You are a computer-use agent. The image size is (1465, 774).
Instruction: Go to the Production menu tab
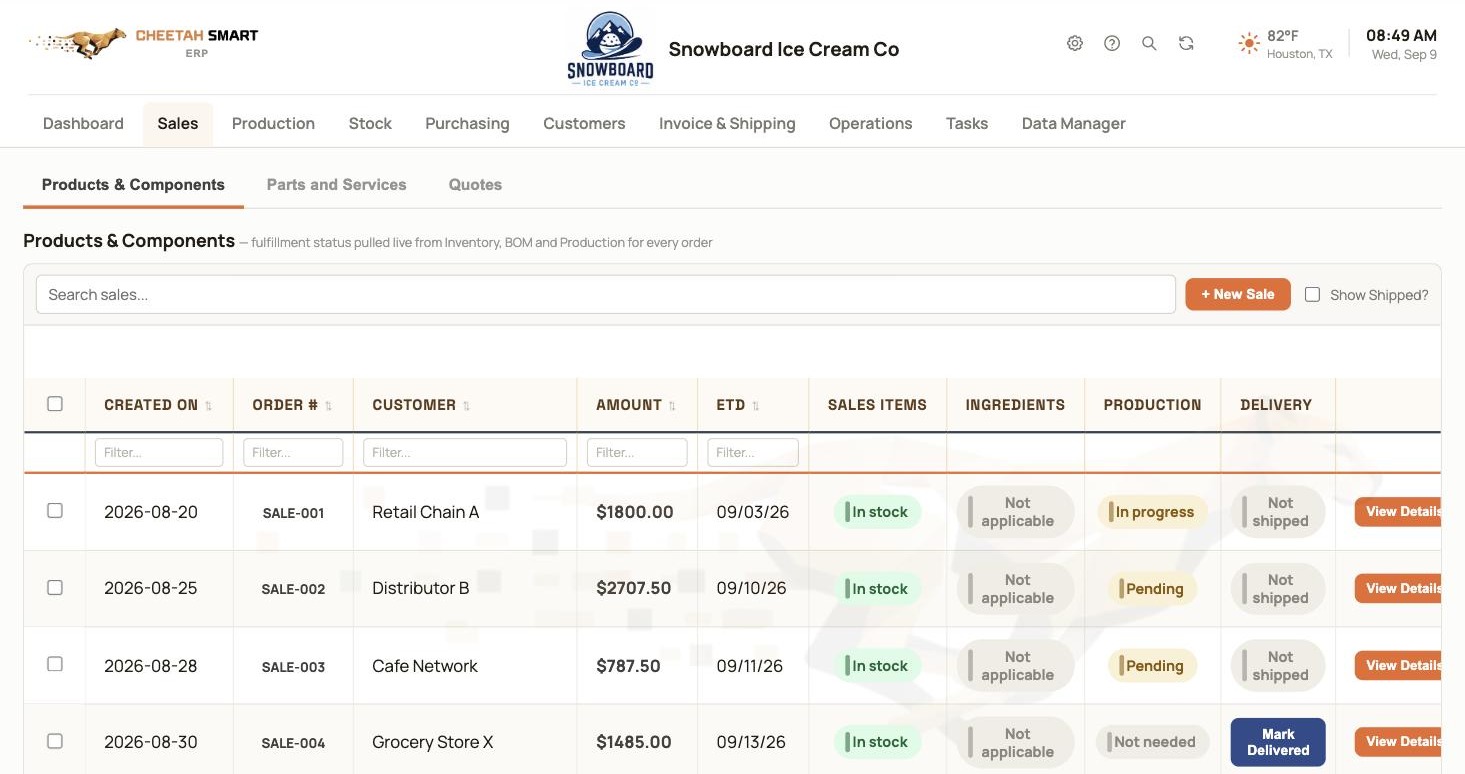click(x=273, y=123)
